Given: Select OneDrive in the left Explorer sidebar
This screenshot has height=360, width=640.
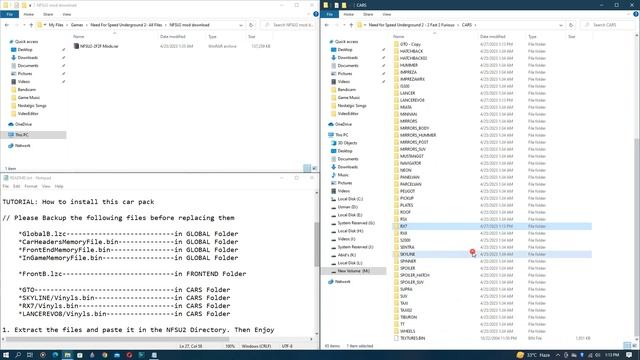Looking at the screenshot, I should click(x=20, y=124).
